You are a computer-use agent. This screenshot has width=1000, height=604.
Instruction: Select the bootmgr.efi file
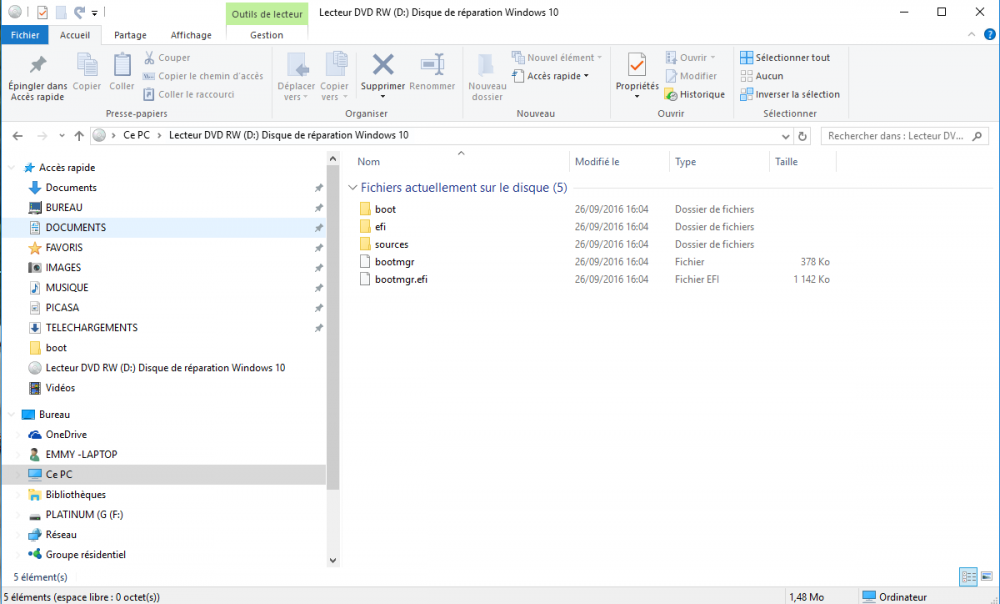(400, 279)
